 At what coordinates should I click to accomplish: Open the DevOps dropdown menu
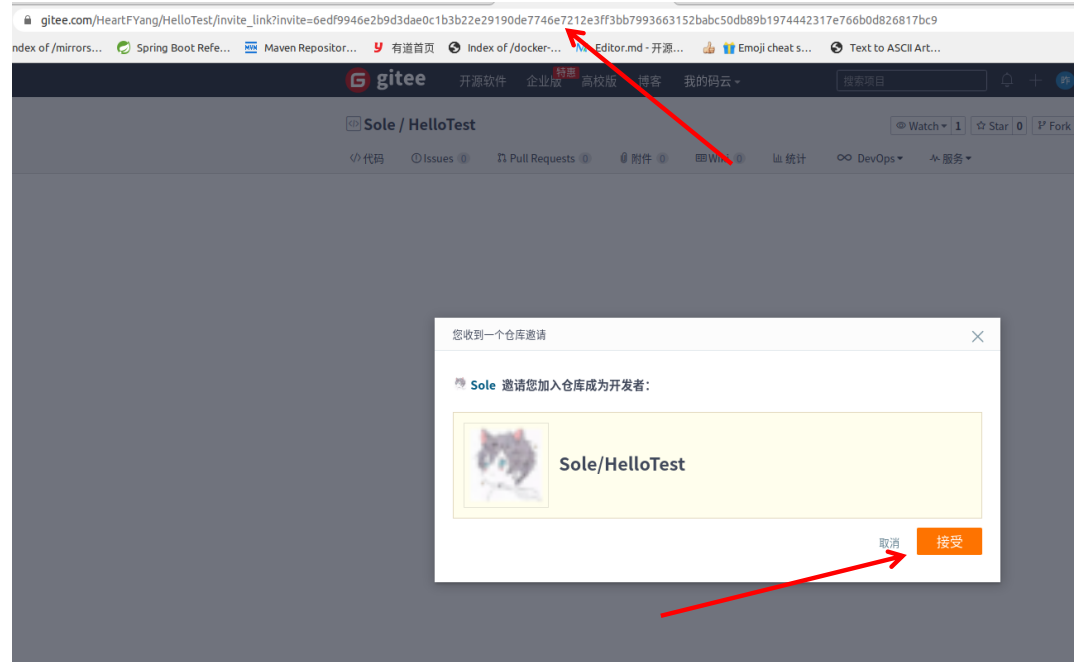869,157
